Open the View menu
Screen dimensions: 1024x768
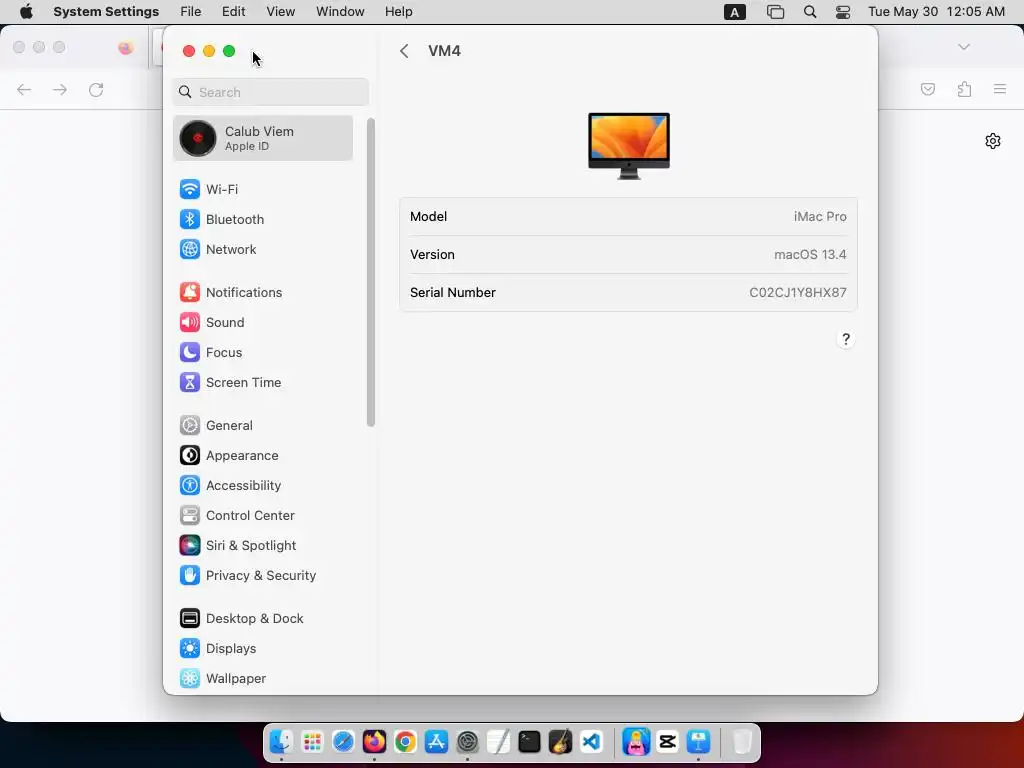(281, 12)
